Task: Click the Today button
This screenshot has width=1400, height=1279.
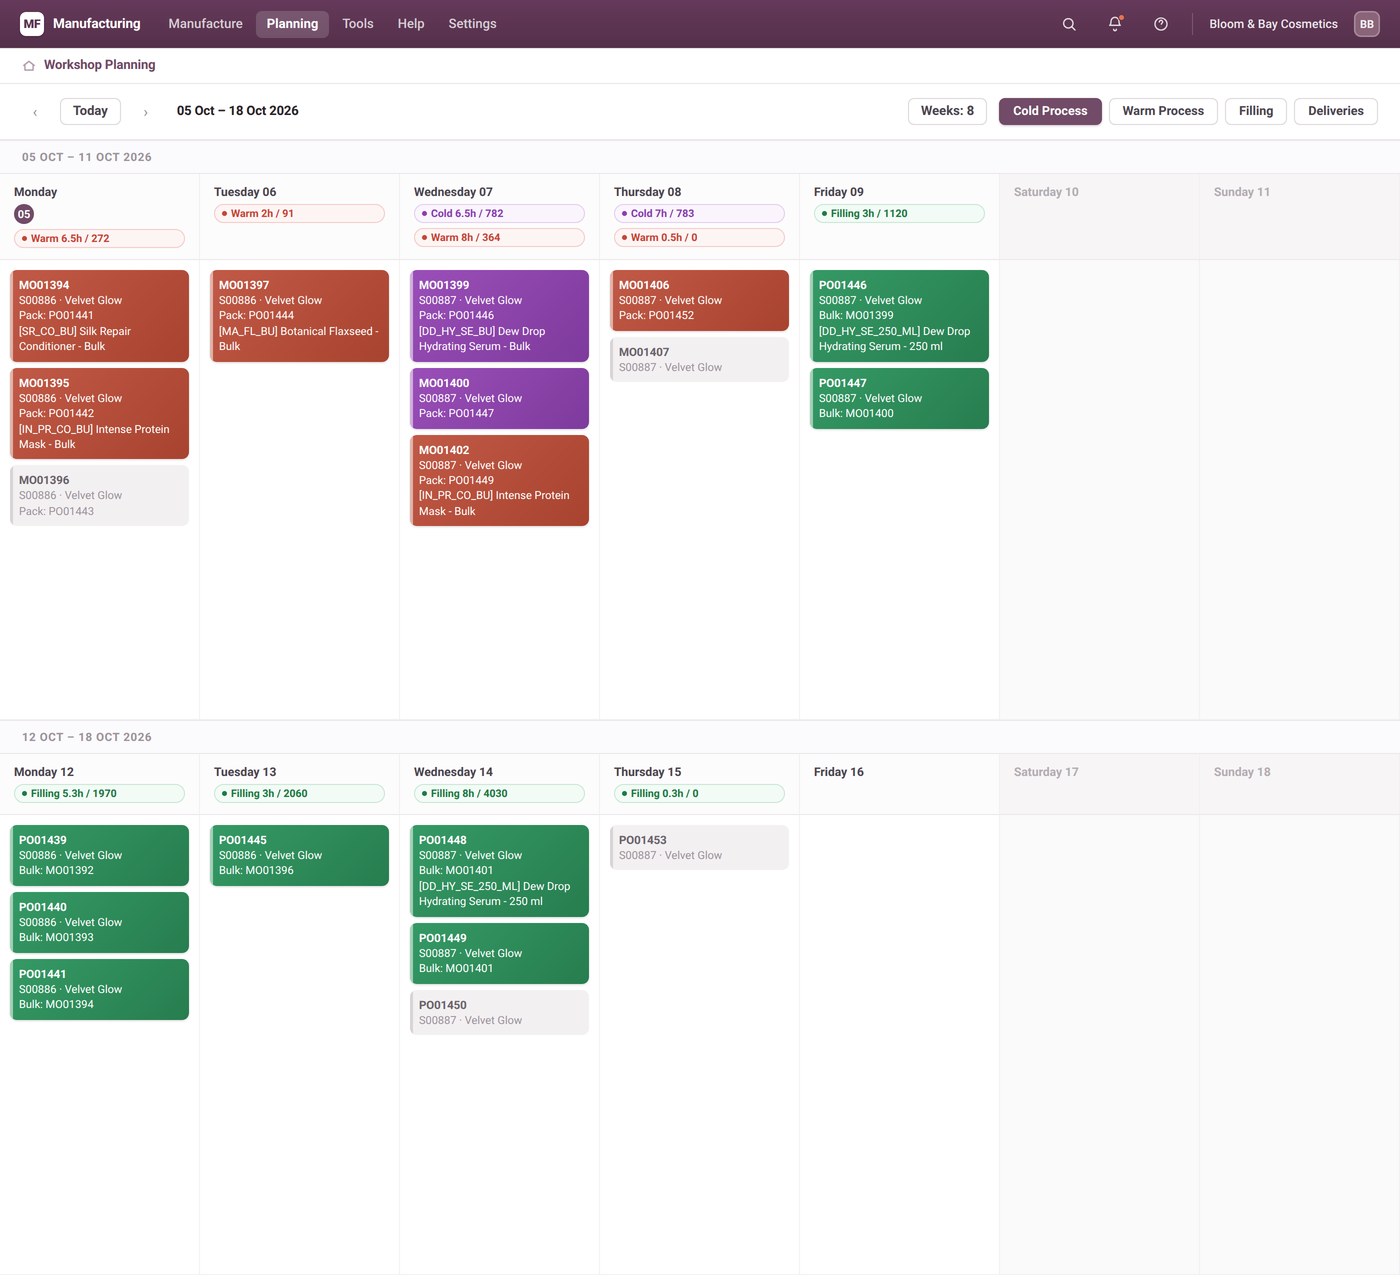Action: click(x=90, y=111)
